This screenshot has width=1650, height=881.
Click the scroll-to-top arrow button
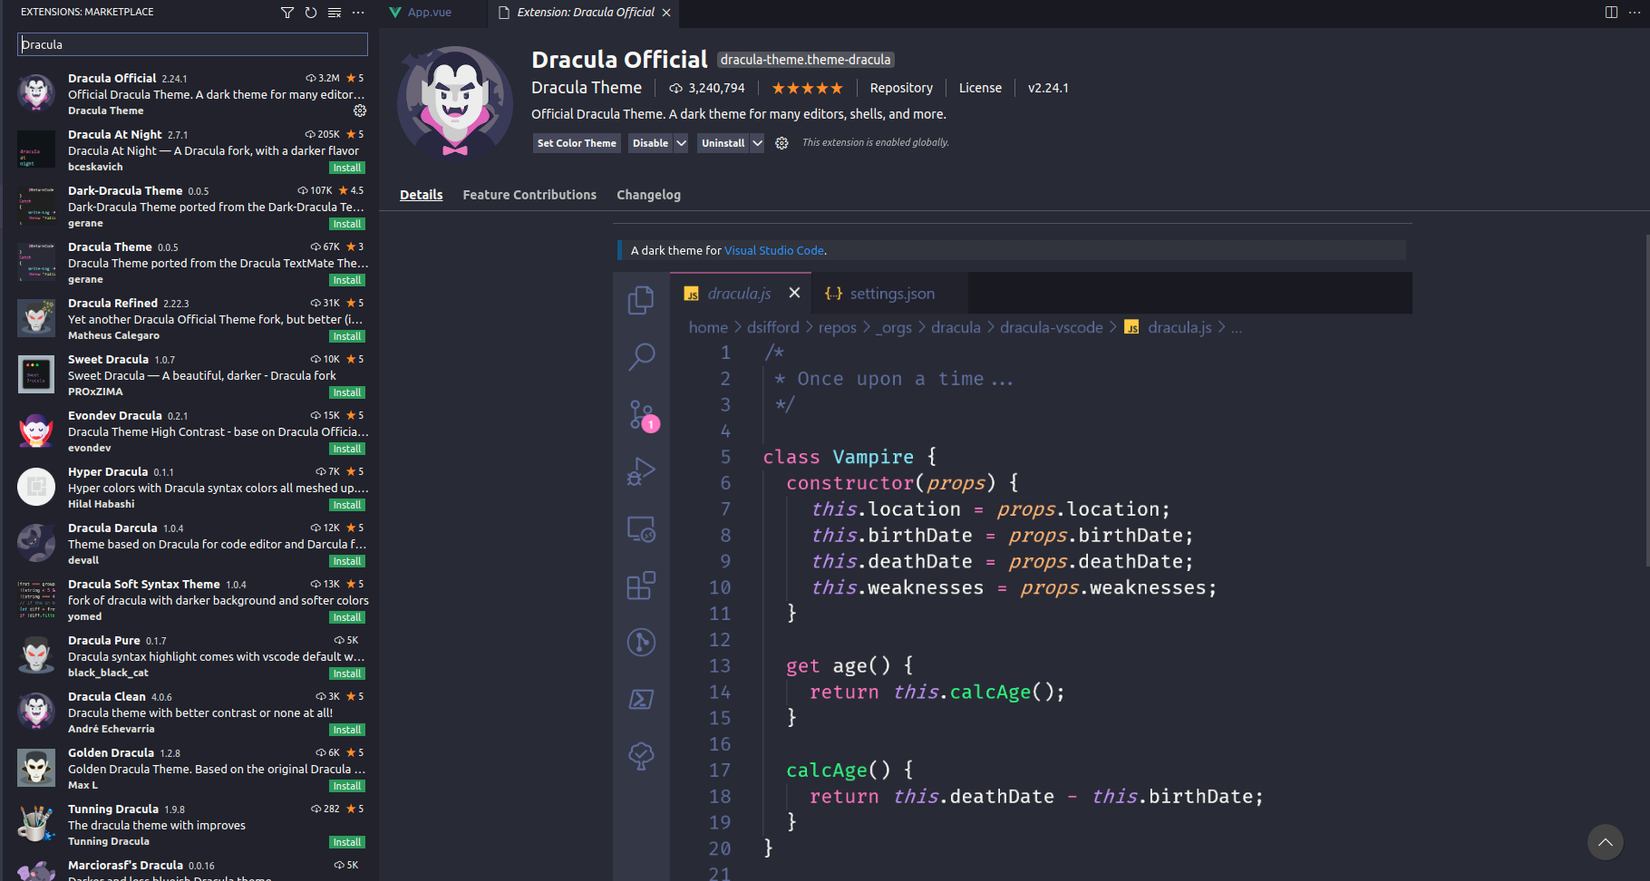coord(1605,842)
